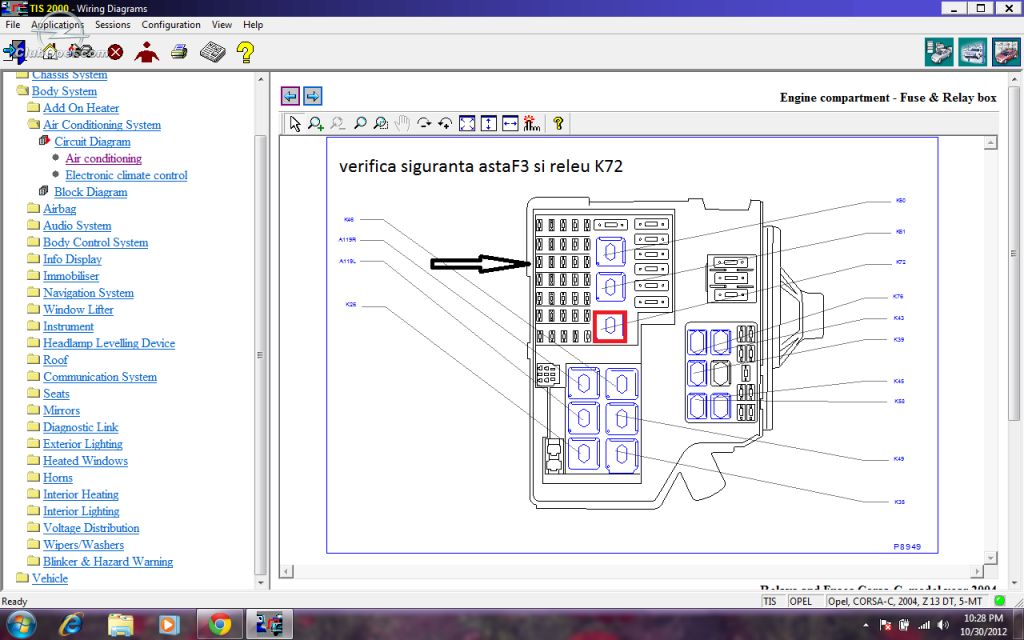The width and height of the screenshot is (1024, 640).
Task: Click the large yellow question mark help
Action: pos(246,52)
